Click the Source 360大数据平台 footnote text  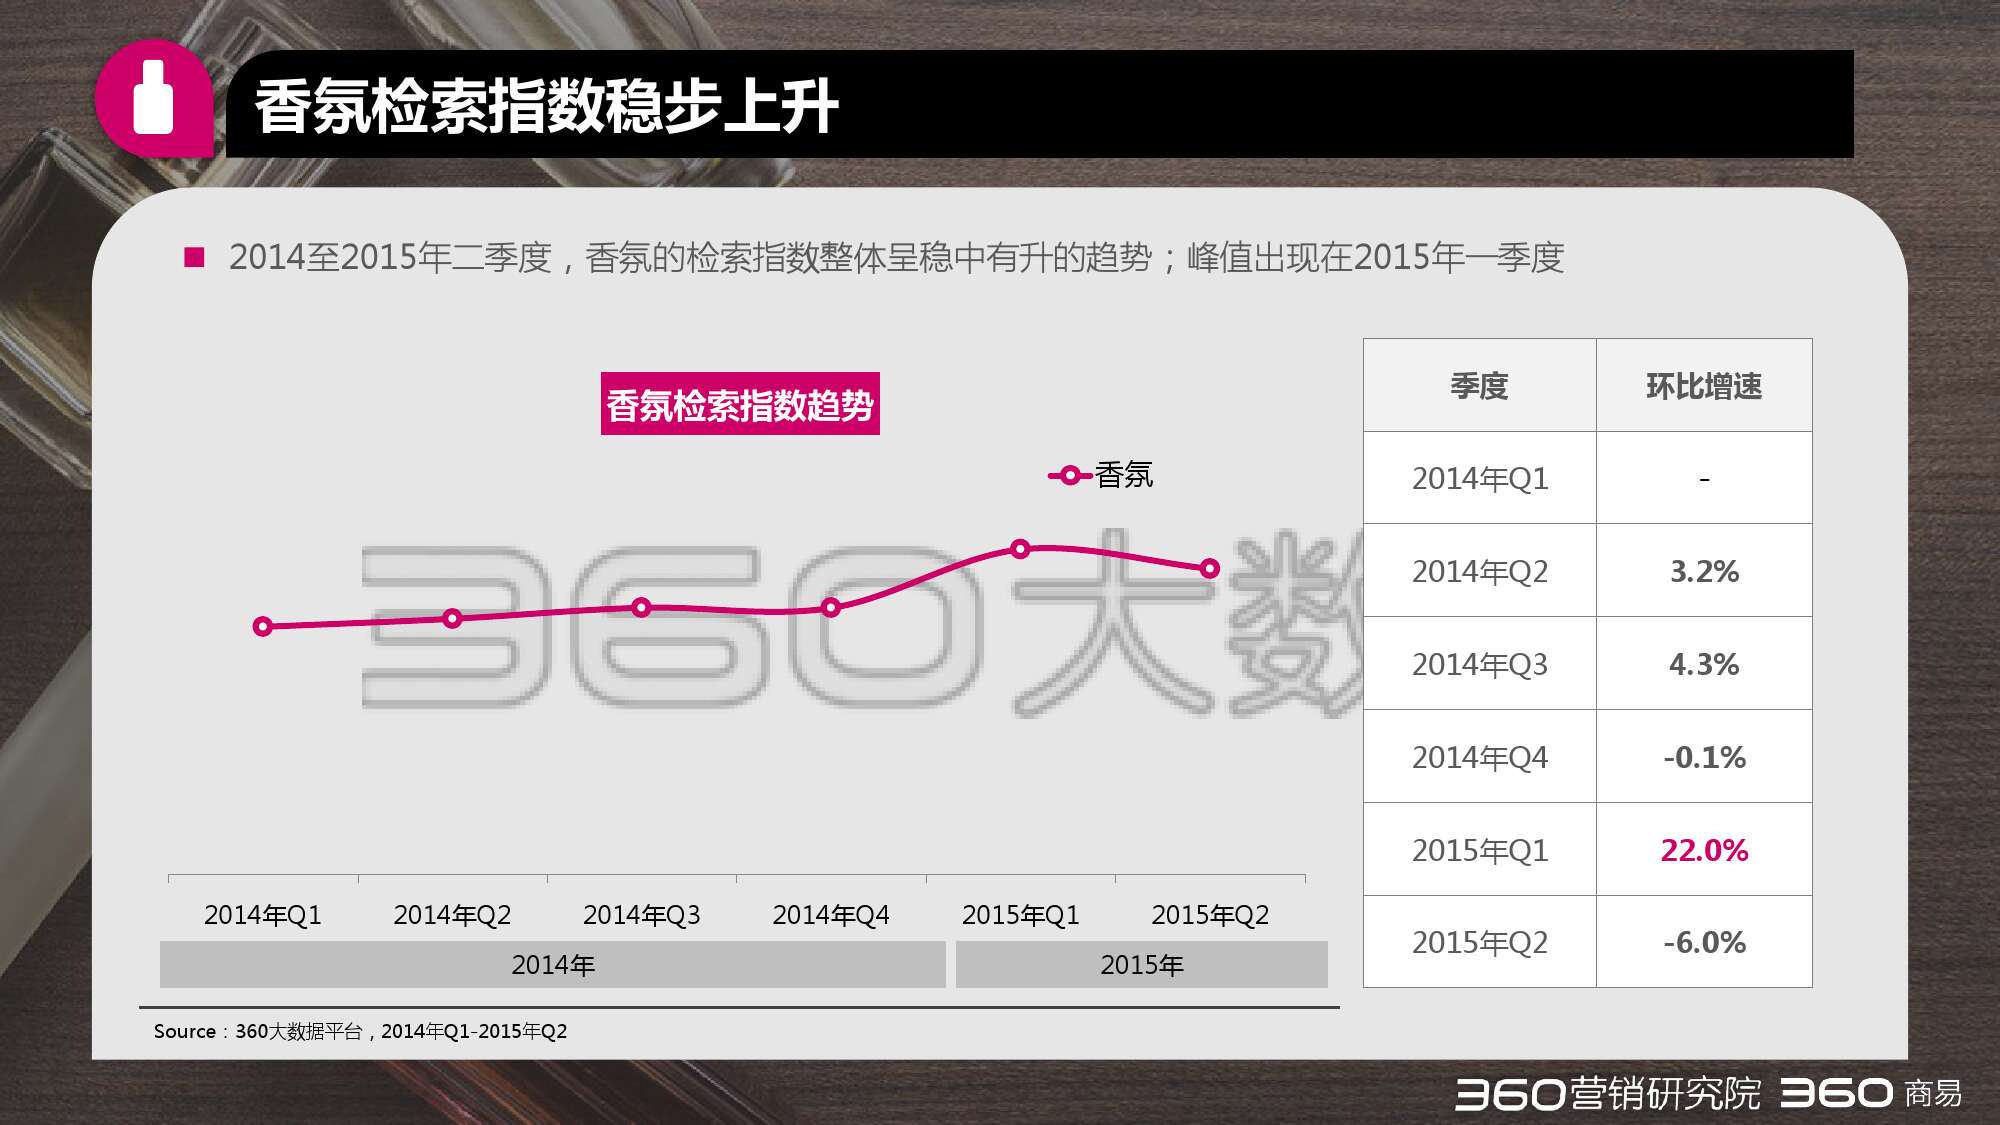click(x=360, y=1031)
